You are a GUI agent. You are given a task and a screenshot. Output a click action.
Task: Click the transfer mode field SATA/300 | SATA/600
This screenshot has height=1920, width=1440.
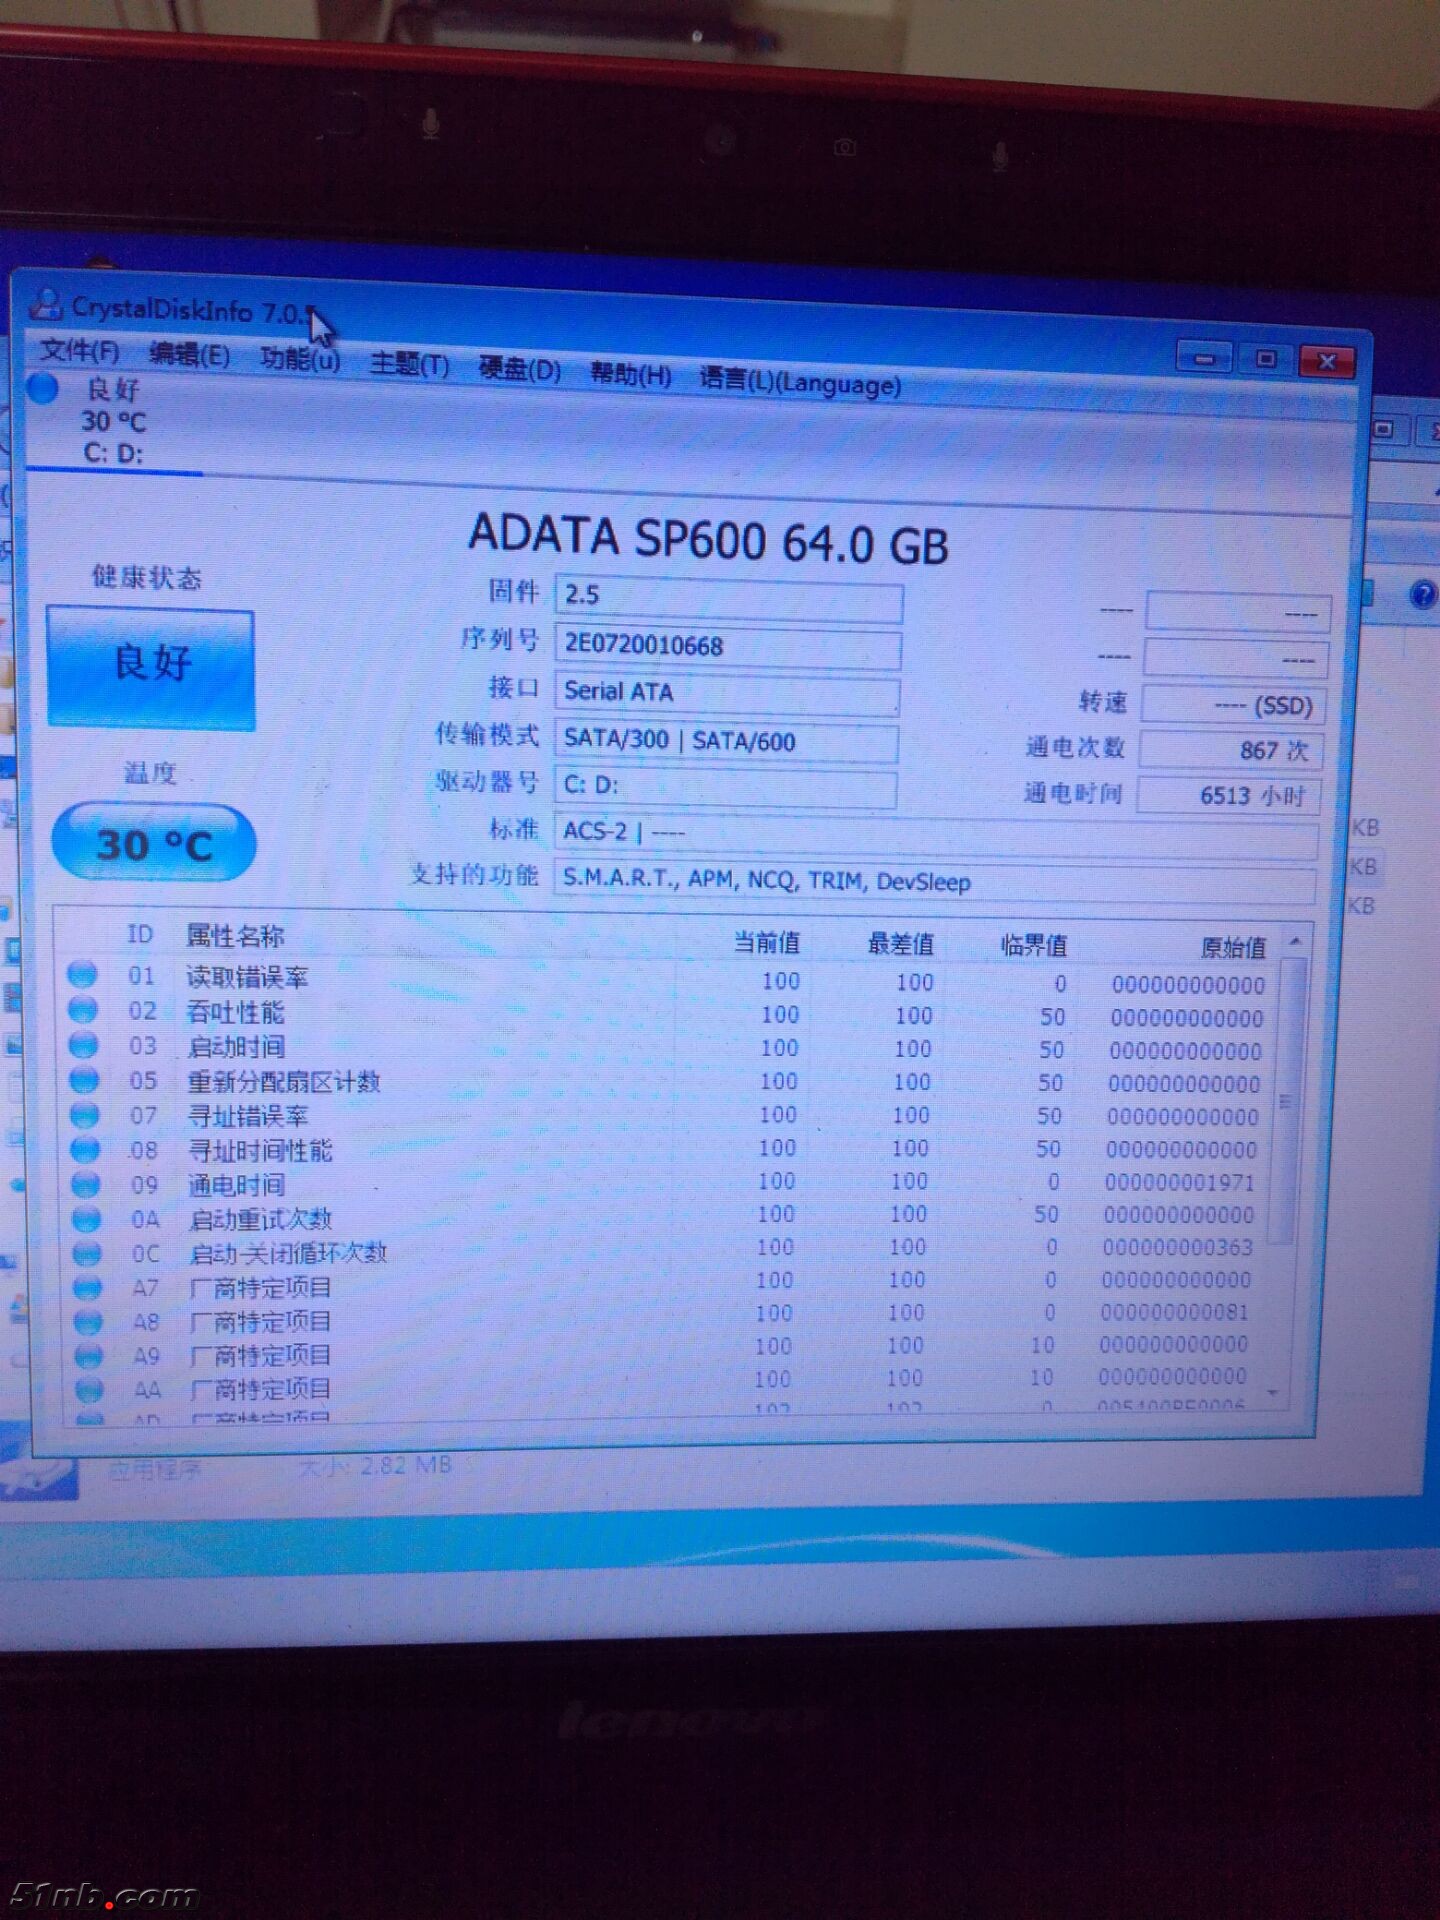click(726, 741)
